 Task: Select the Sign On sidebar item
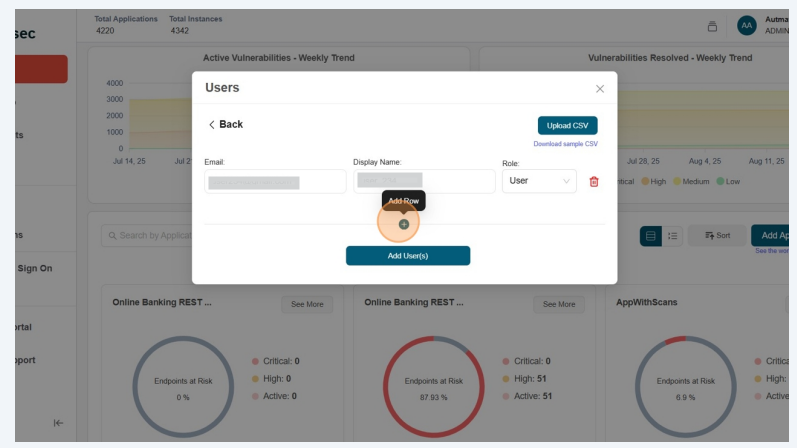(35, 268)
